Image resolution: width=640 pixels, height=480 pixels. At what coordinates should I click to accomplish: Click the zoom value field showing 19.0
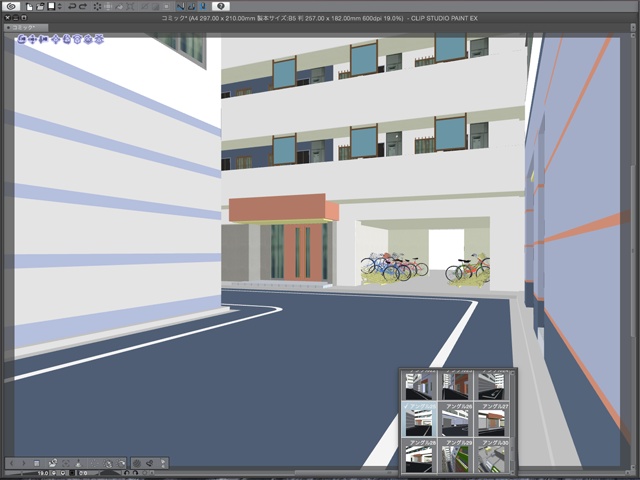[x=43, y=473]
